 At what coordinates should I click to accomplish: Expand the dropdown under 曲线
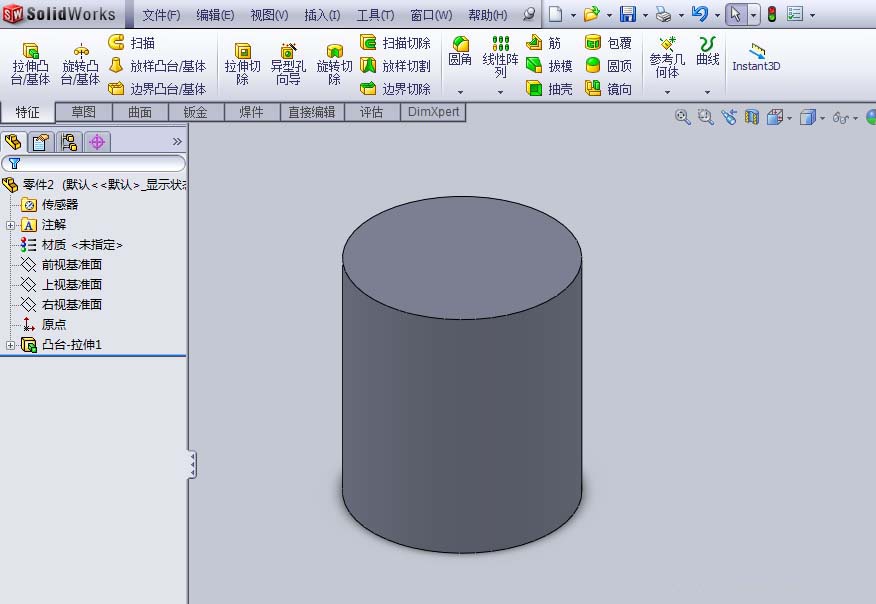(707, 92)
